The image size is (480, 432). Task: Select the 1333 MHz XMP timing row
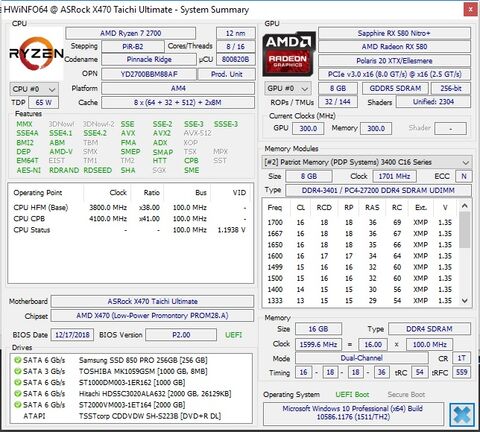(360, 301)
